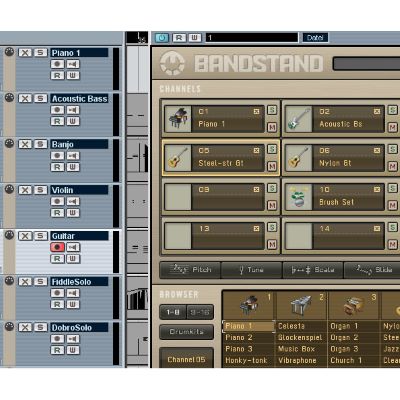Select the DobroSolo track name

coord(79,327)
